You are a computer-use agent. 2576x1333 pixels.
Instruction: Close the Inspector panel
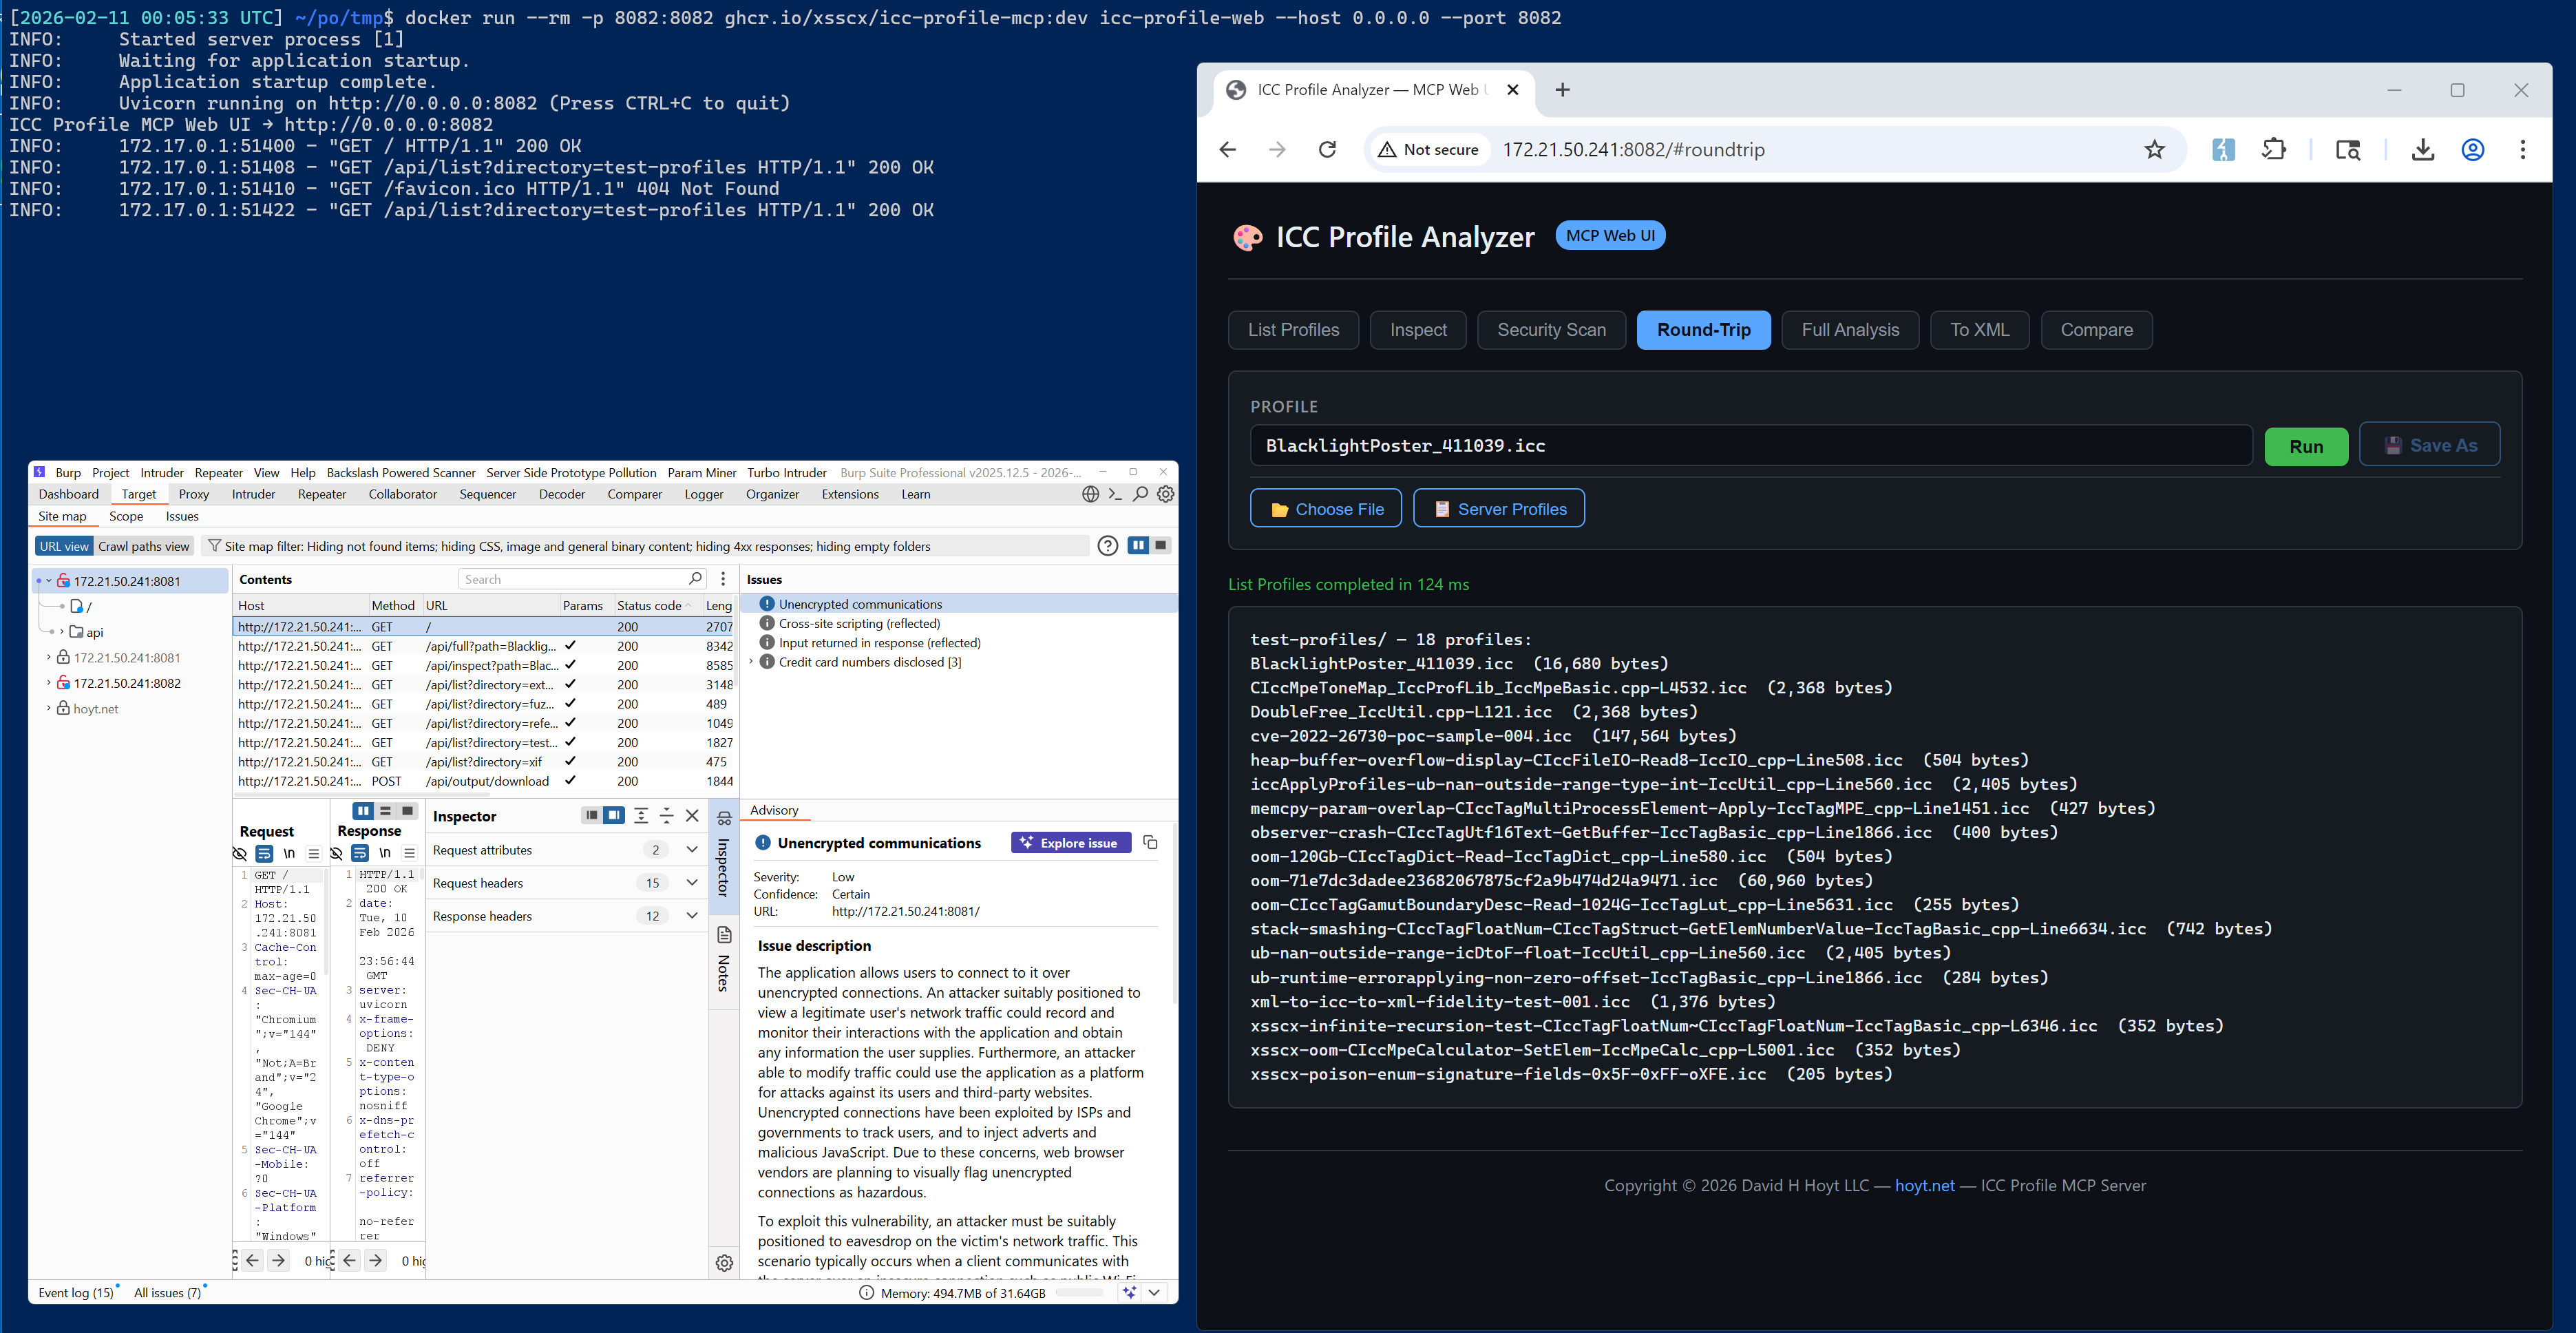[x=692, y=816]
